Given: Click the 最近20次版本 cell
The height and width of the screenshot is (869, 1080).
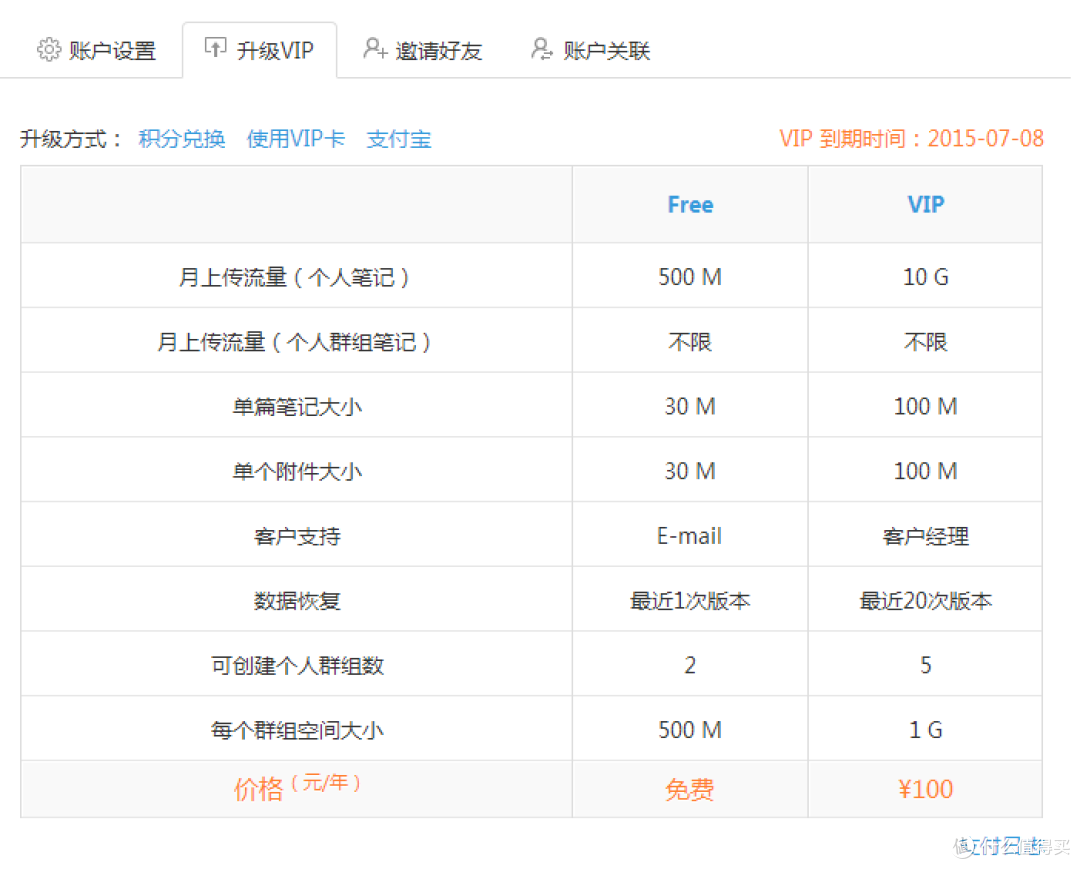Looking at the screenshot, I should pyautogui.click(x=926, y=600).
